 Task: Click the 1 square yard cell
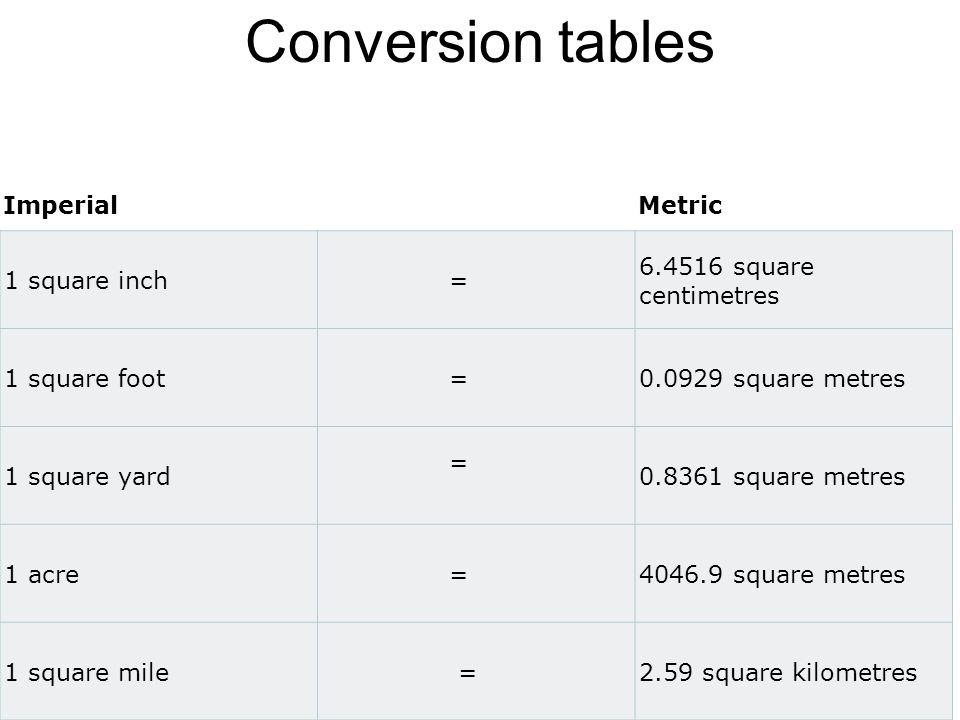[x=159, y=476]
